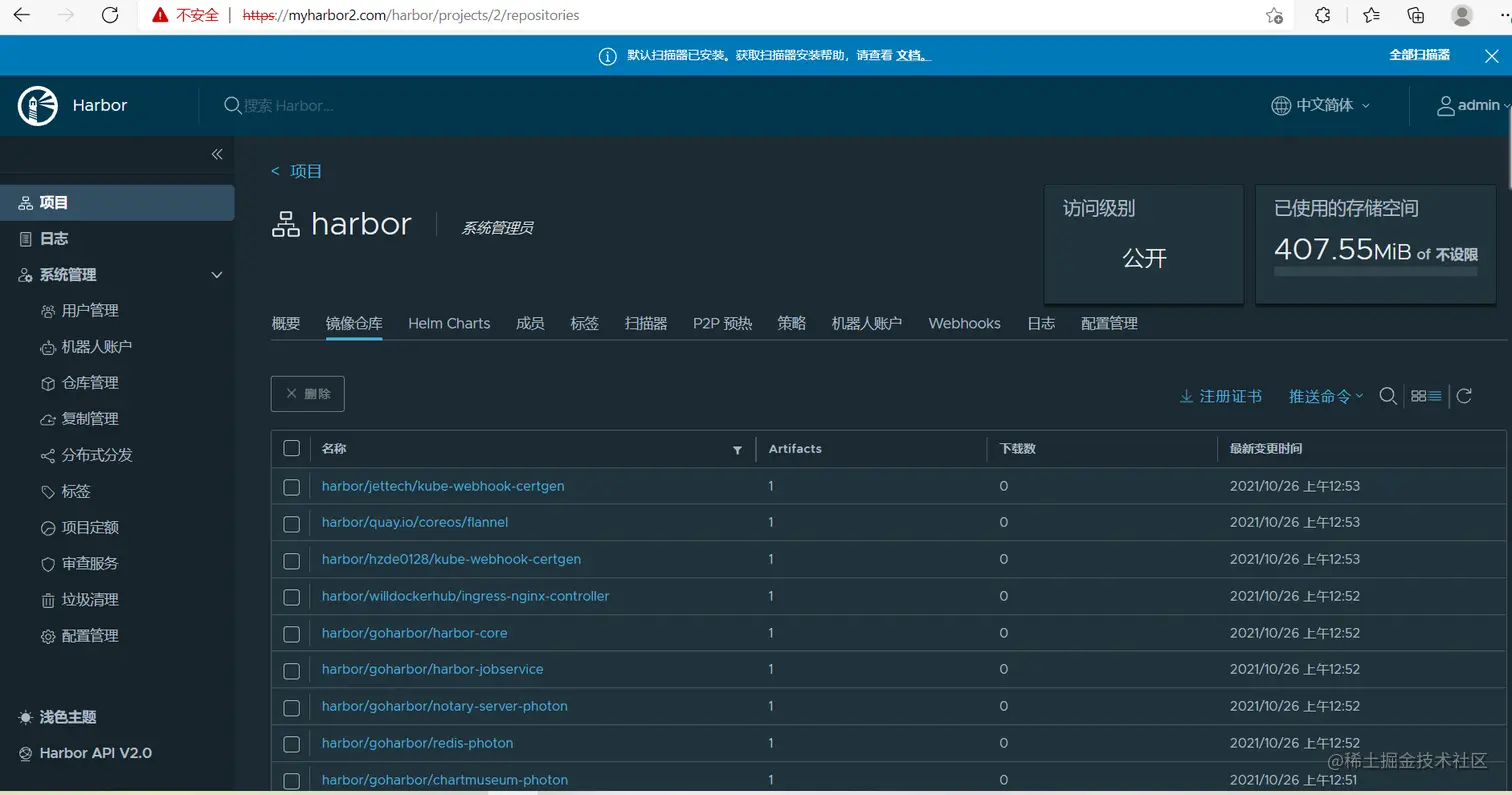Toggle the select-all checkbox in the table header
This screenshot has width=1512, height=795.
(291, 448)
